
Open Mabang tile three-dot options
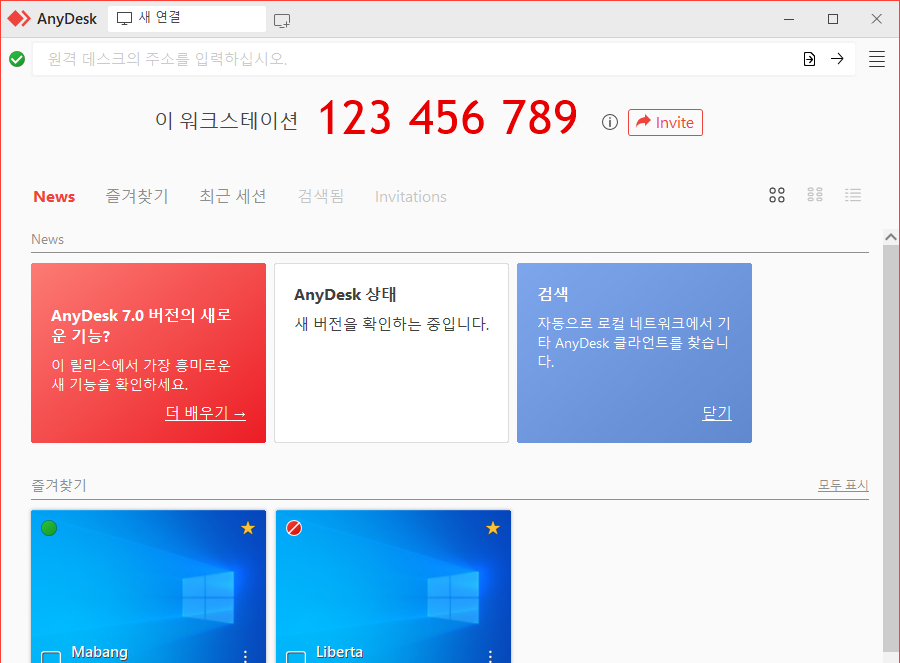pos(246,656)
